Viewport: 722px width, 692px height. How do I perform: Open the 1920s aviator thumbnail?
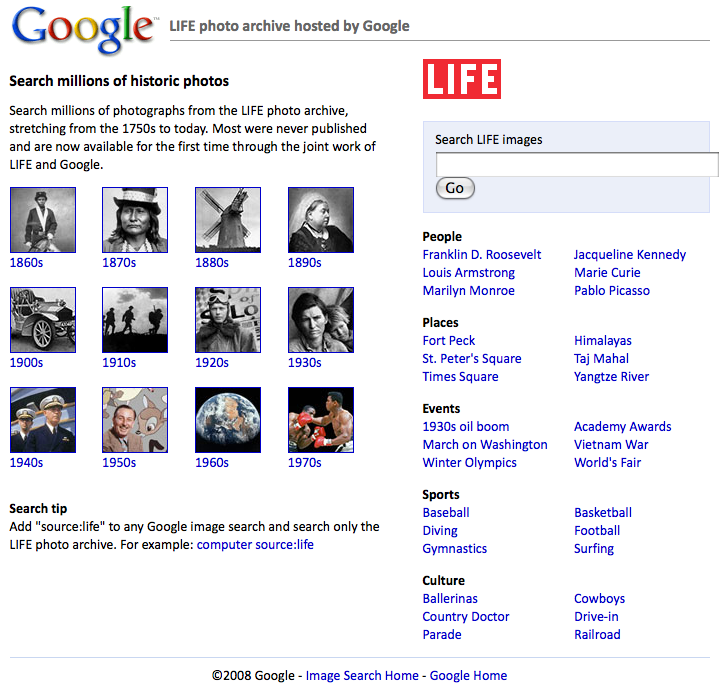[x=228, y=320]
